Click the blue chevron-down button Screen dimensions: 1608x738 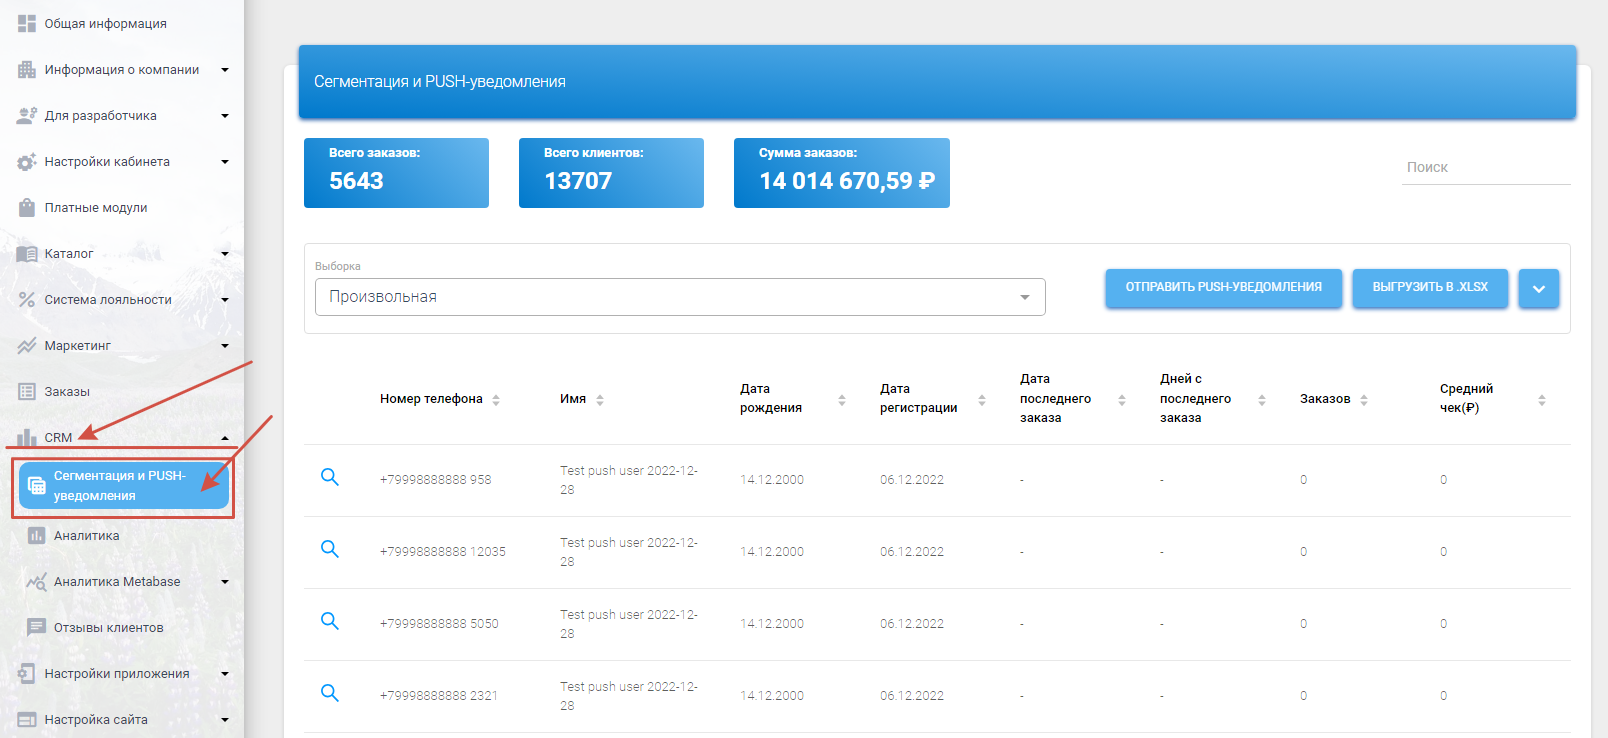point(1538,289)
